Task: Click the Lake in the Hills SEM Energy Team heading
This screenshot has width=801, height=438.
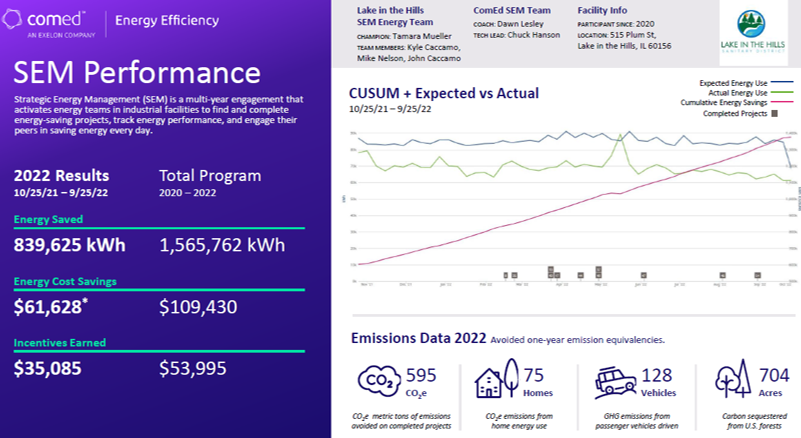Action: [x=394, y=16]
